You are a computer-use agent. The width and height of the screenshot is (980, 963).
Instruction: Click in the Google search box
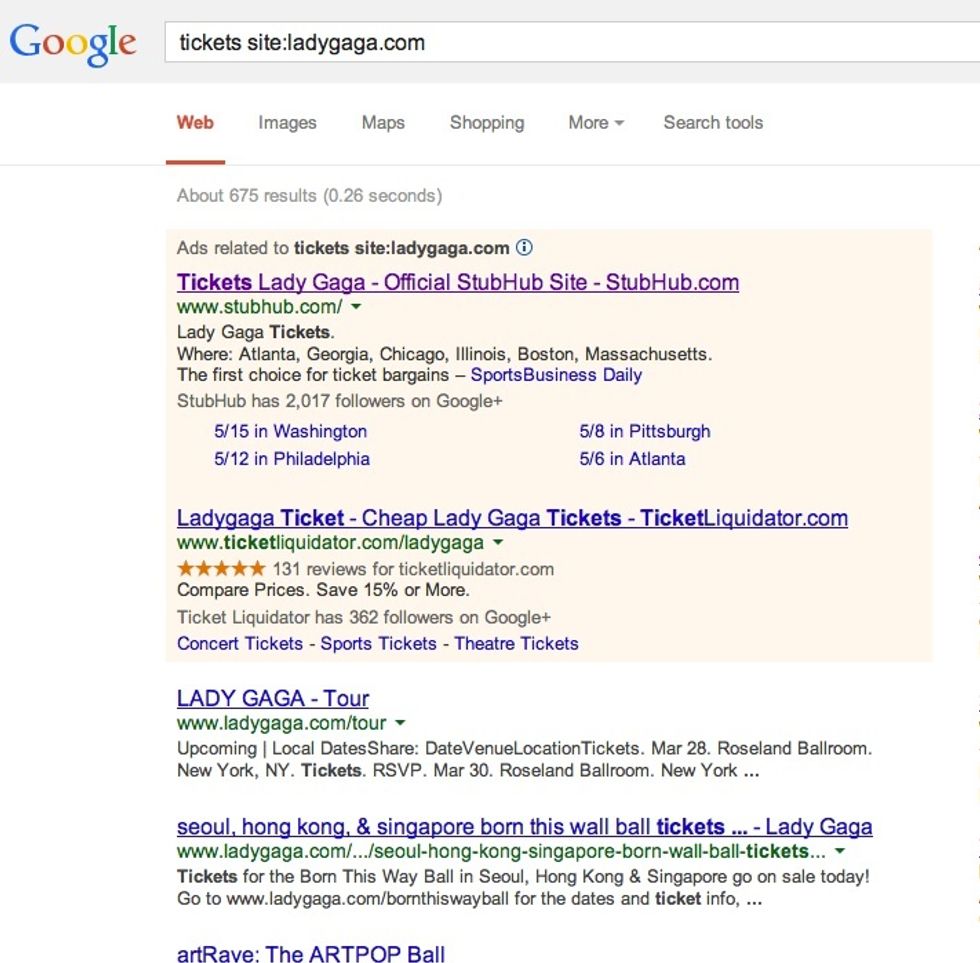click(570, 43)
